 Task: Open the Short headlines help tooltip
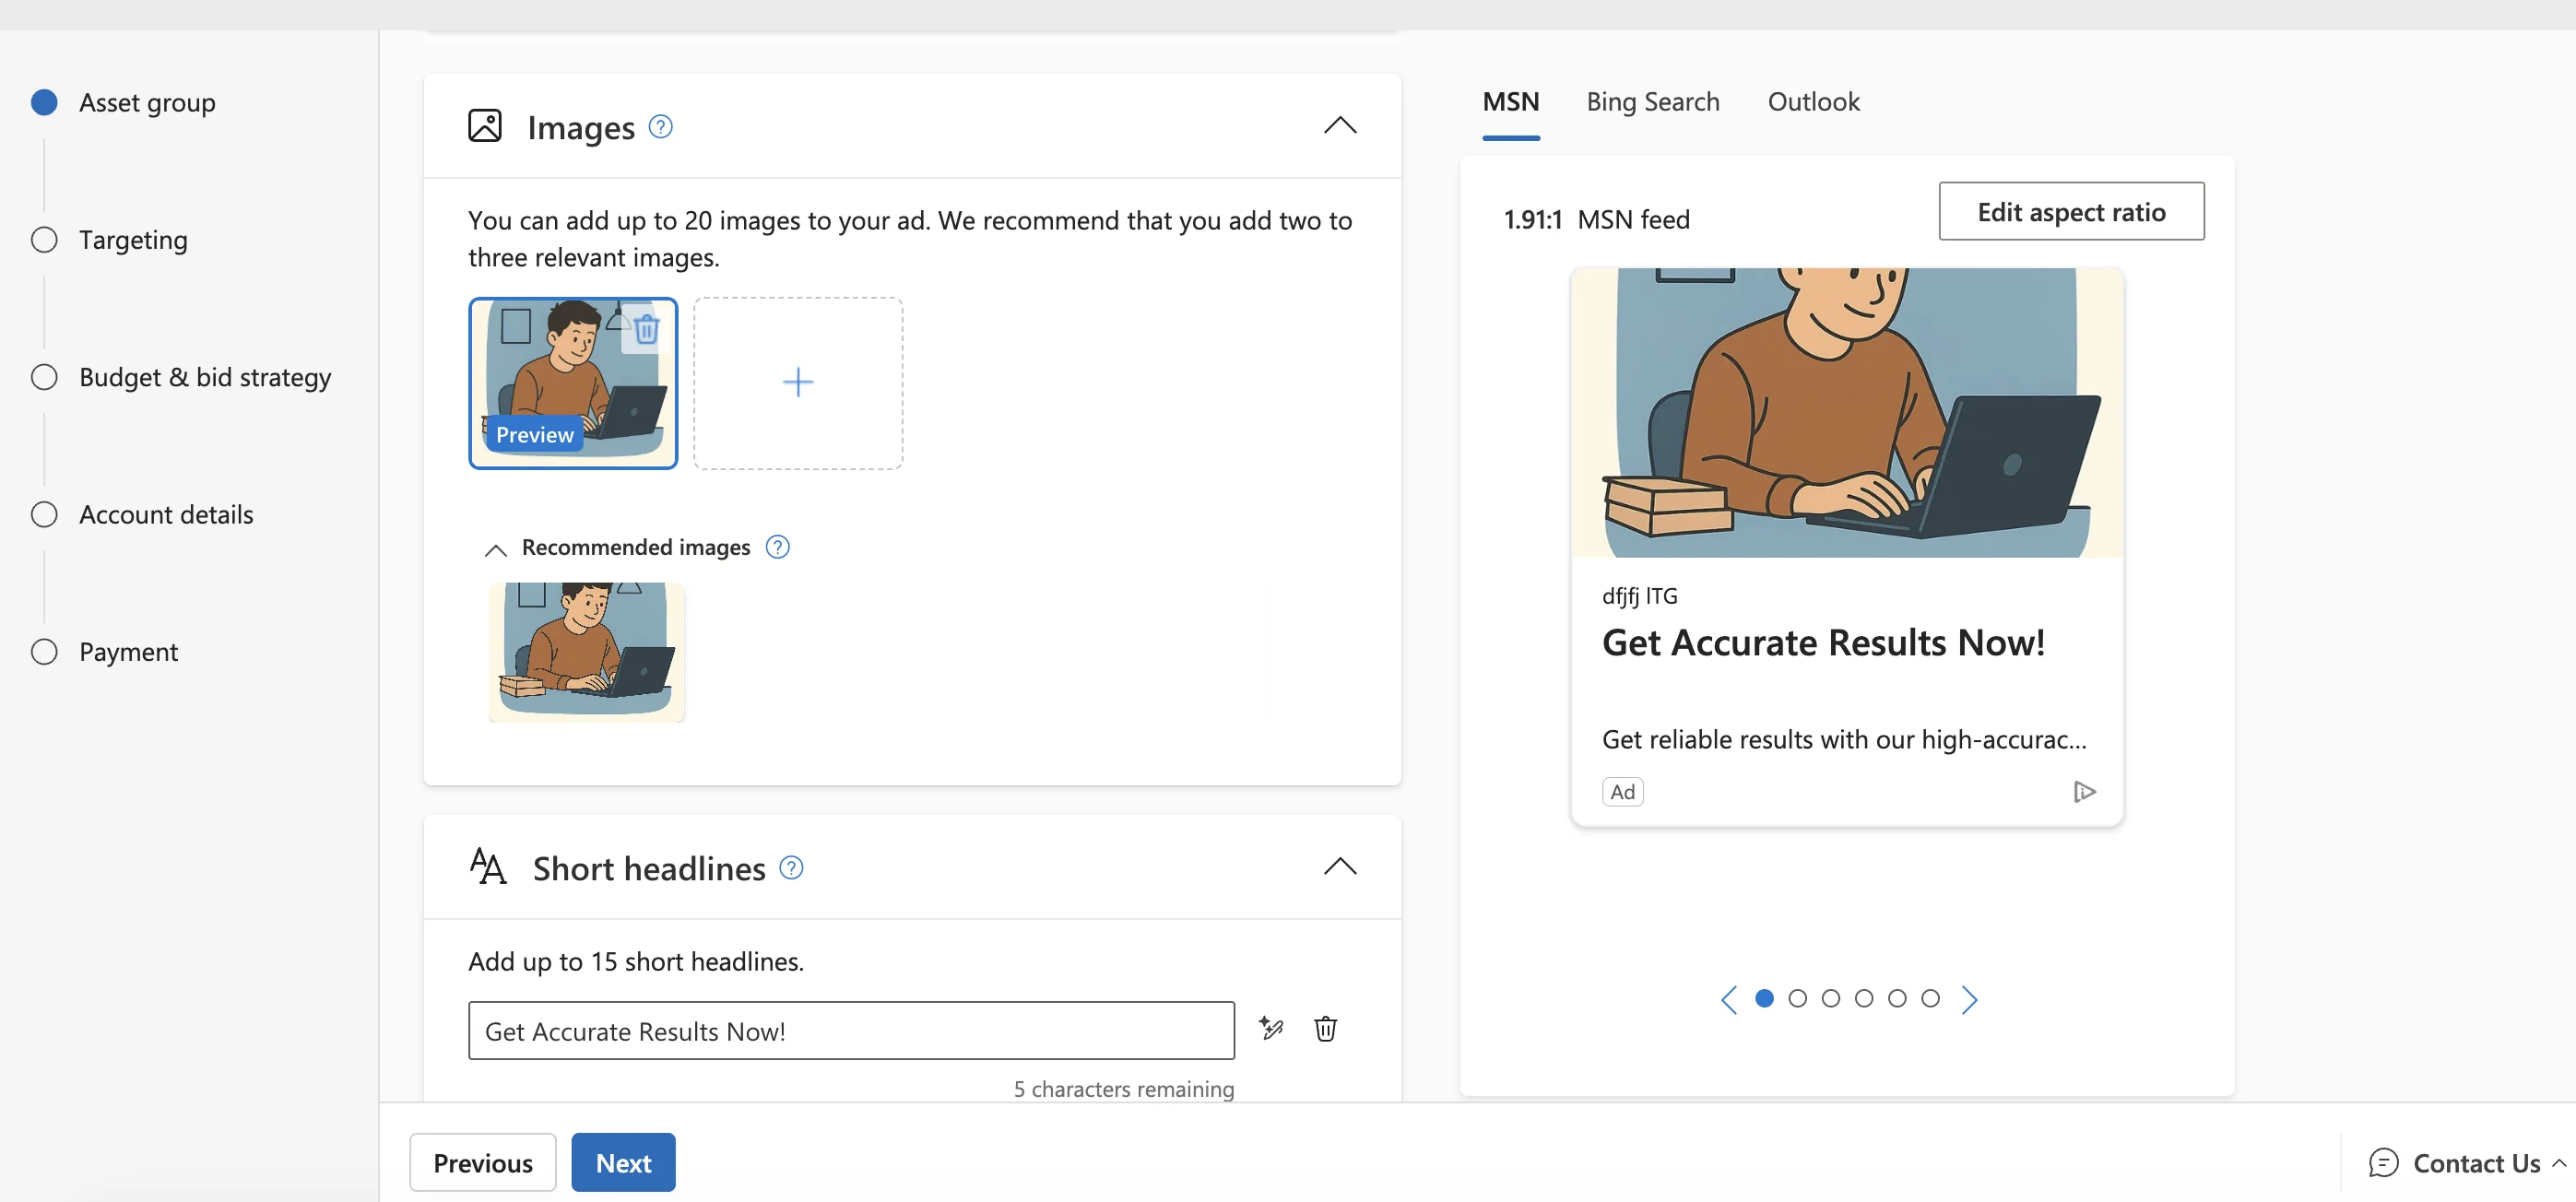(x=790, y=867)
